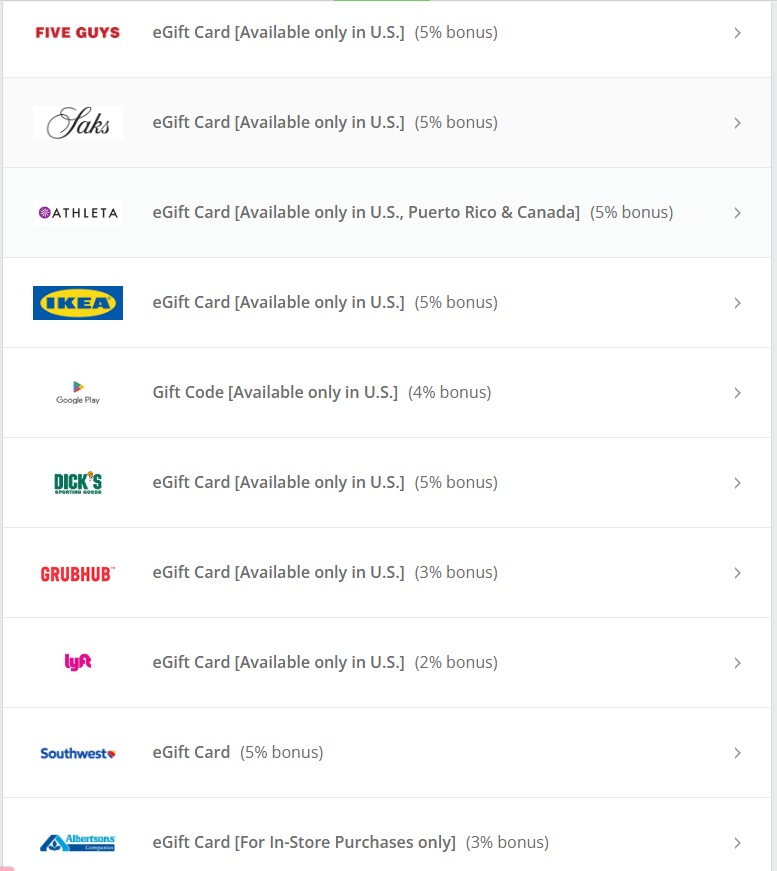Expand the Five Guys row chevron
The height and width of the screenshot is (871, 777).
(737, 33)
